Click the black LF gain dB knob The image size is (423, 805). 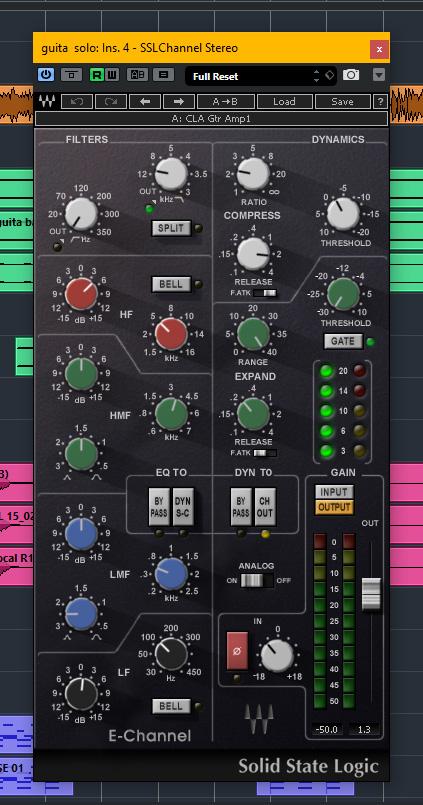click(81, 694)
